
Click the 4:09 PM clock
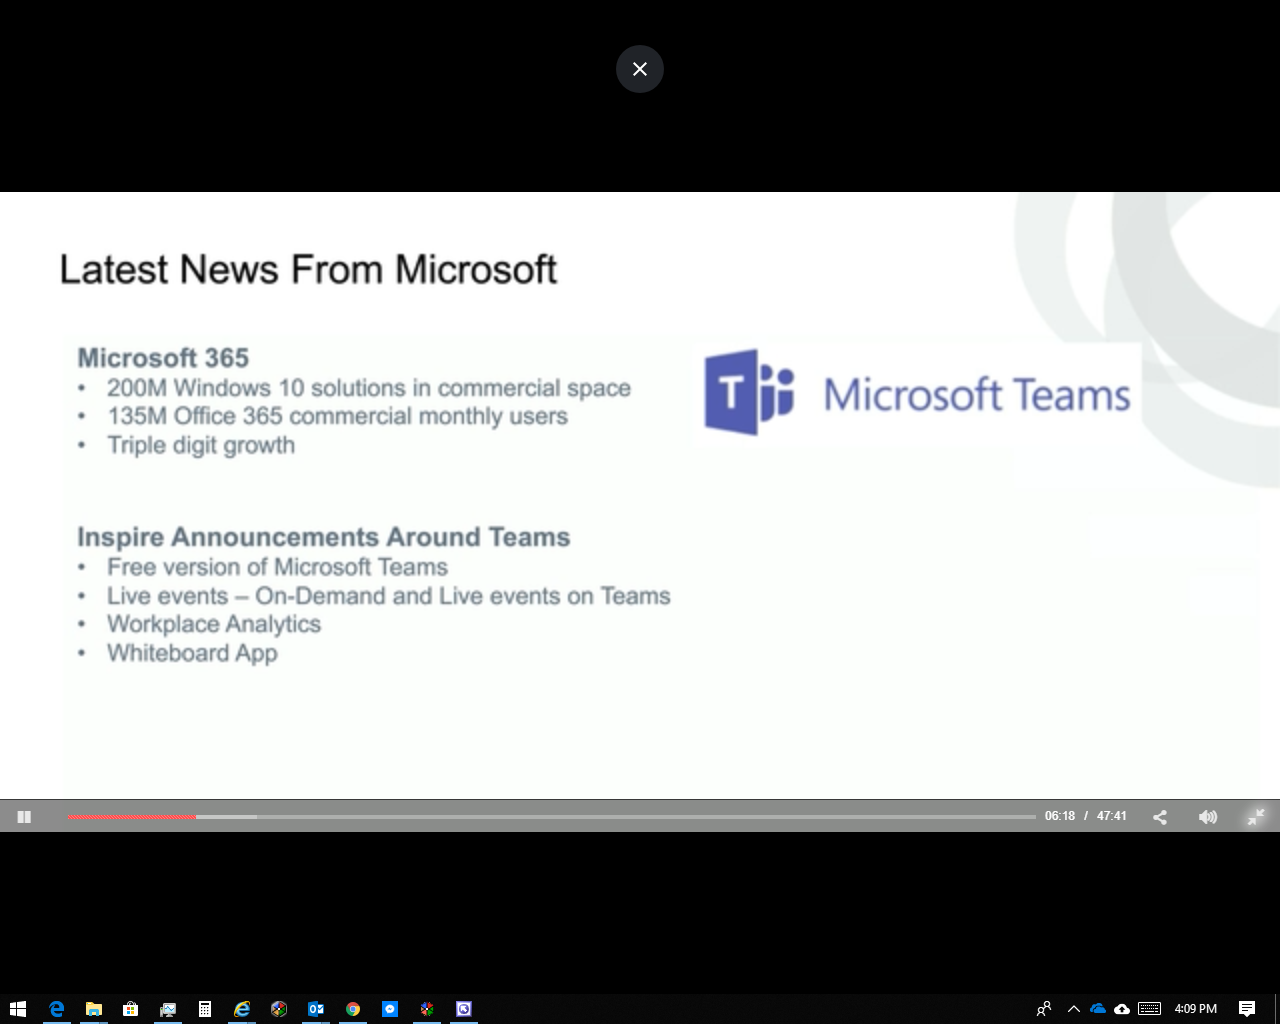tap(1196, 1009)
